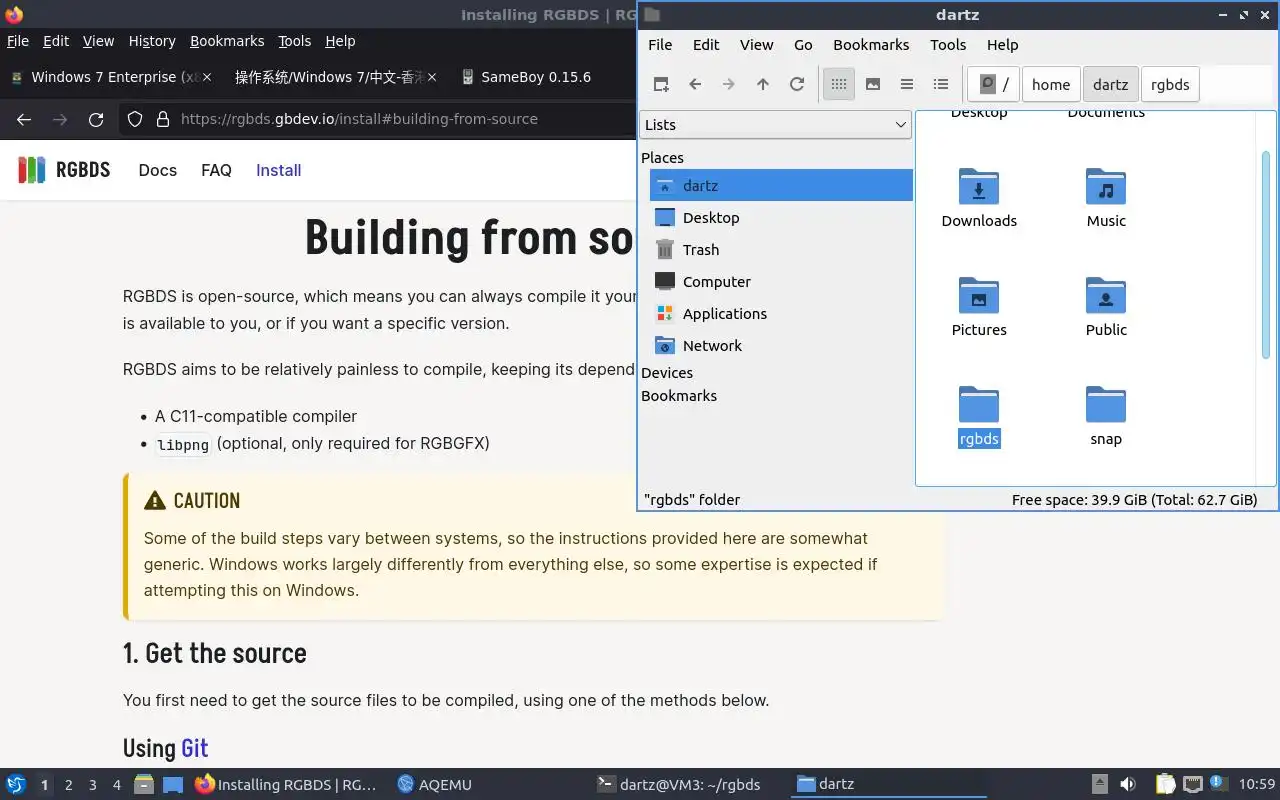Switch to thumbnail view in file manager
1280x800 pixels.
873,84
